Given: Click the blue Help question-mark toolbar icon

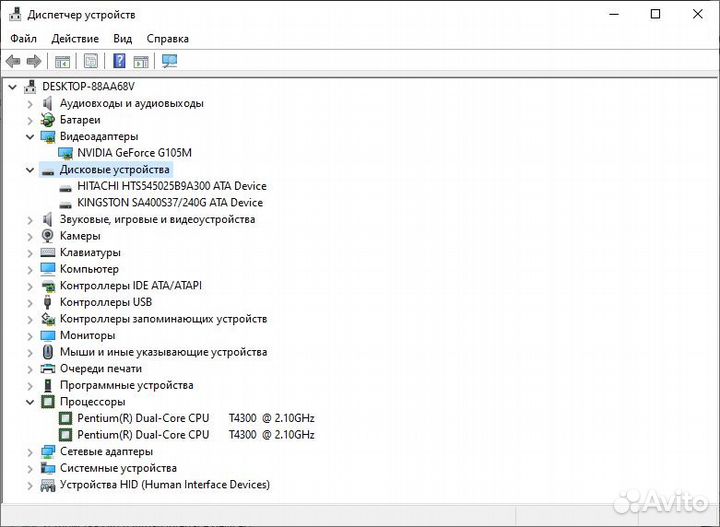Looking at the screenshot, I should (x=119, y=62).
